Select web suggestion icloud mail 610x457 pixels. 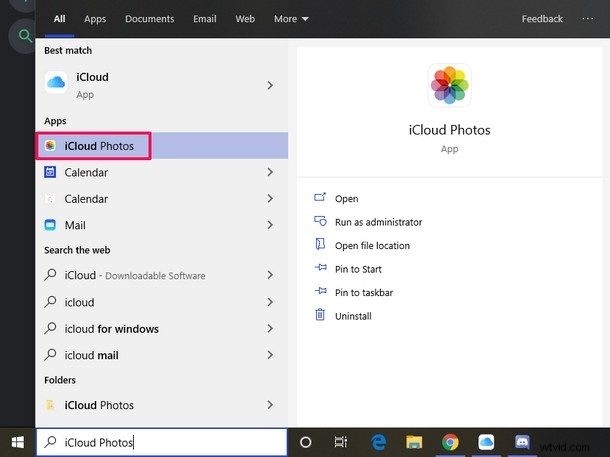(161, 355)
